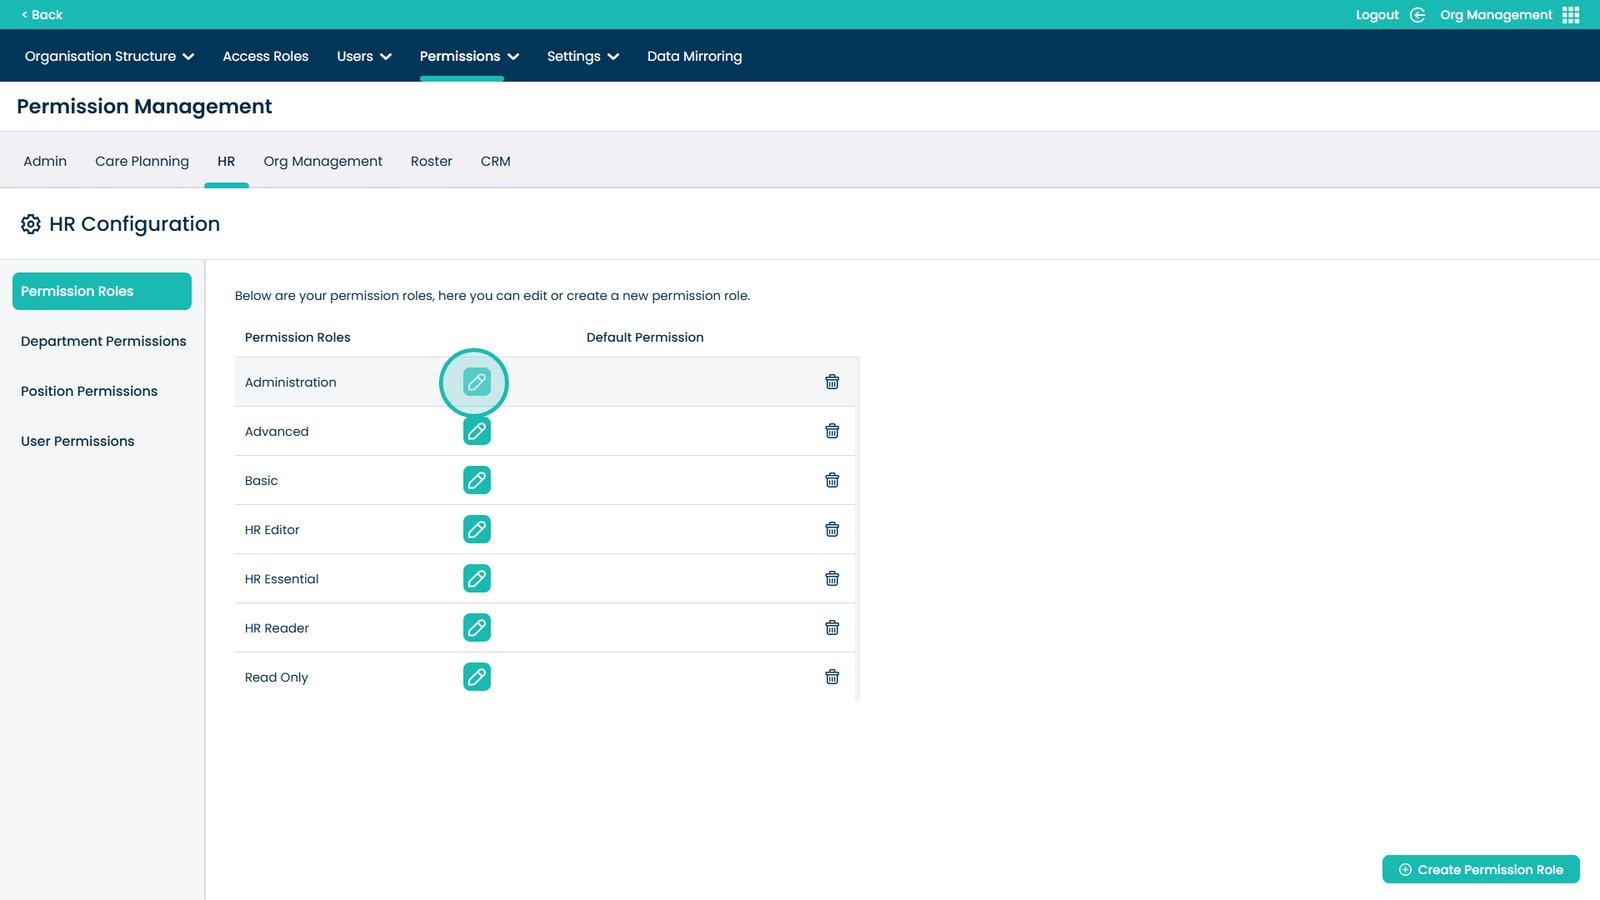Click the pencil icon for Advanced role

click(477, 431)
